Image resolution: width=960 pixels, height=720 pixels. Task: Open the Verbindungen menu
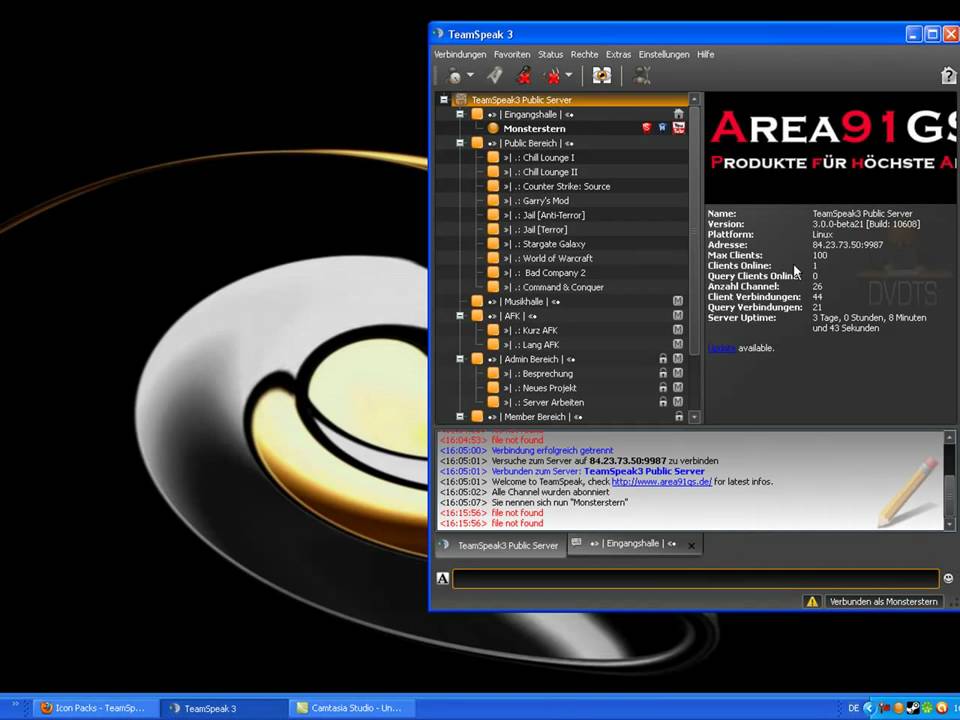click(460, 54)
